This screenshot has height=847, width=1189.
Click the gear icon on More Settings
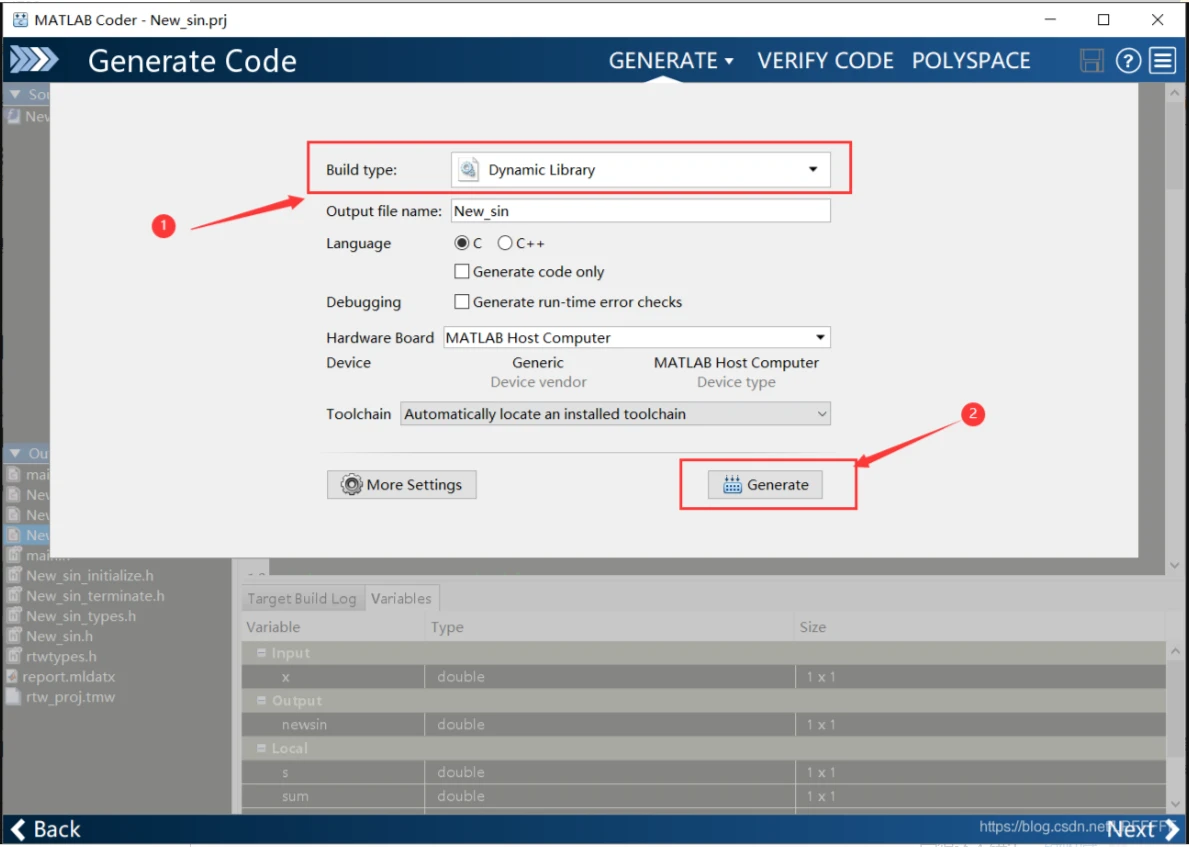pyautogui.click(x=351, y=485)
